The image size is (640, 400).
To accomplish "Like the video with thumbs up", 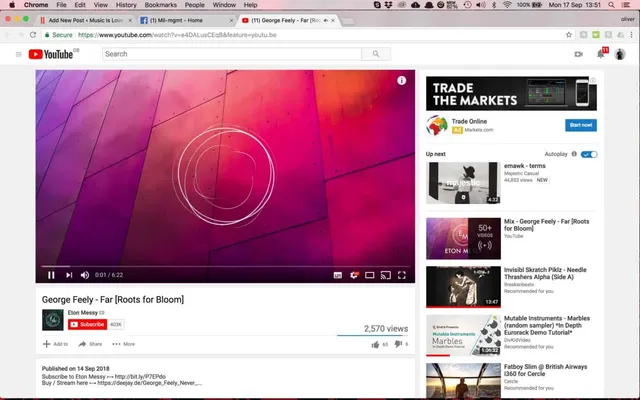I will [x=375, y=344].
